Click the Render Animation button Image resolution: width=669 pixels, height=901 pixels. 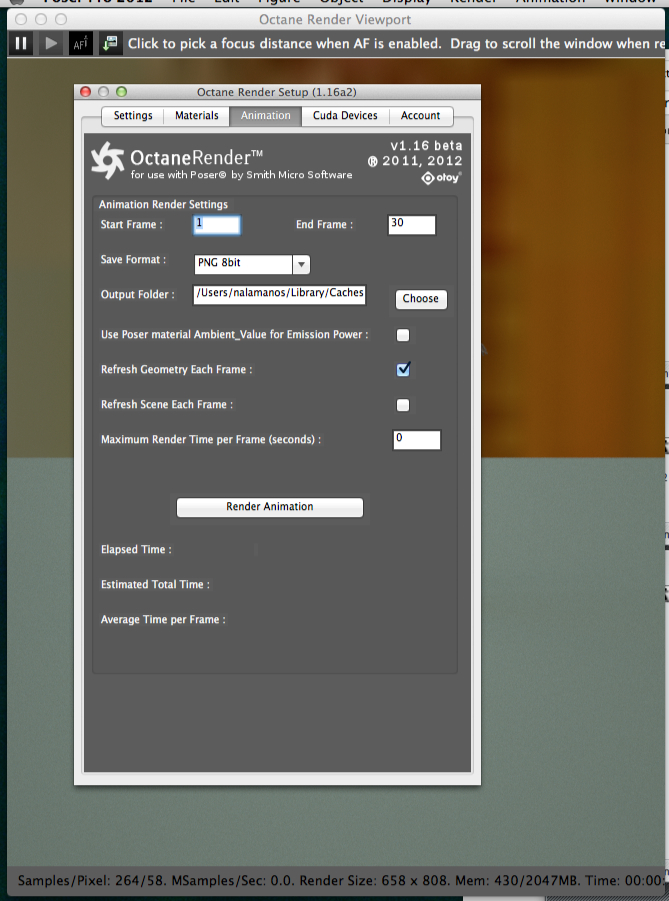tap(270, 507)
